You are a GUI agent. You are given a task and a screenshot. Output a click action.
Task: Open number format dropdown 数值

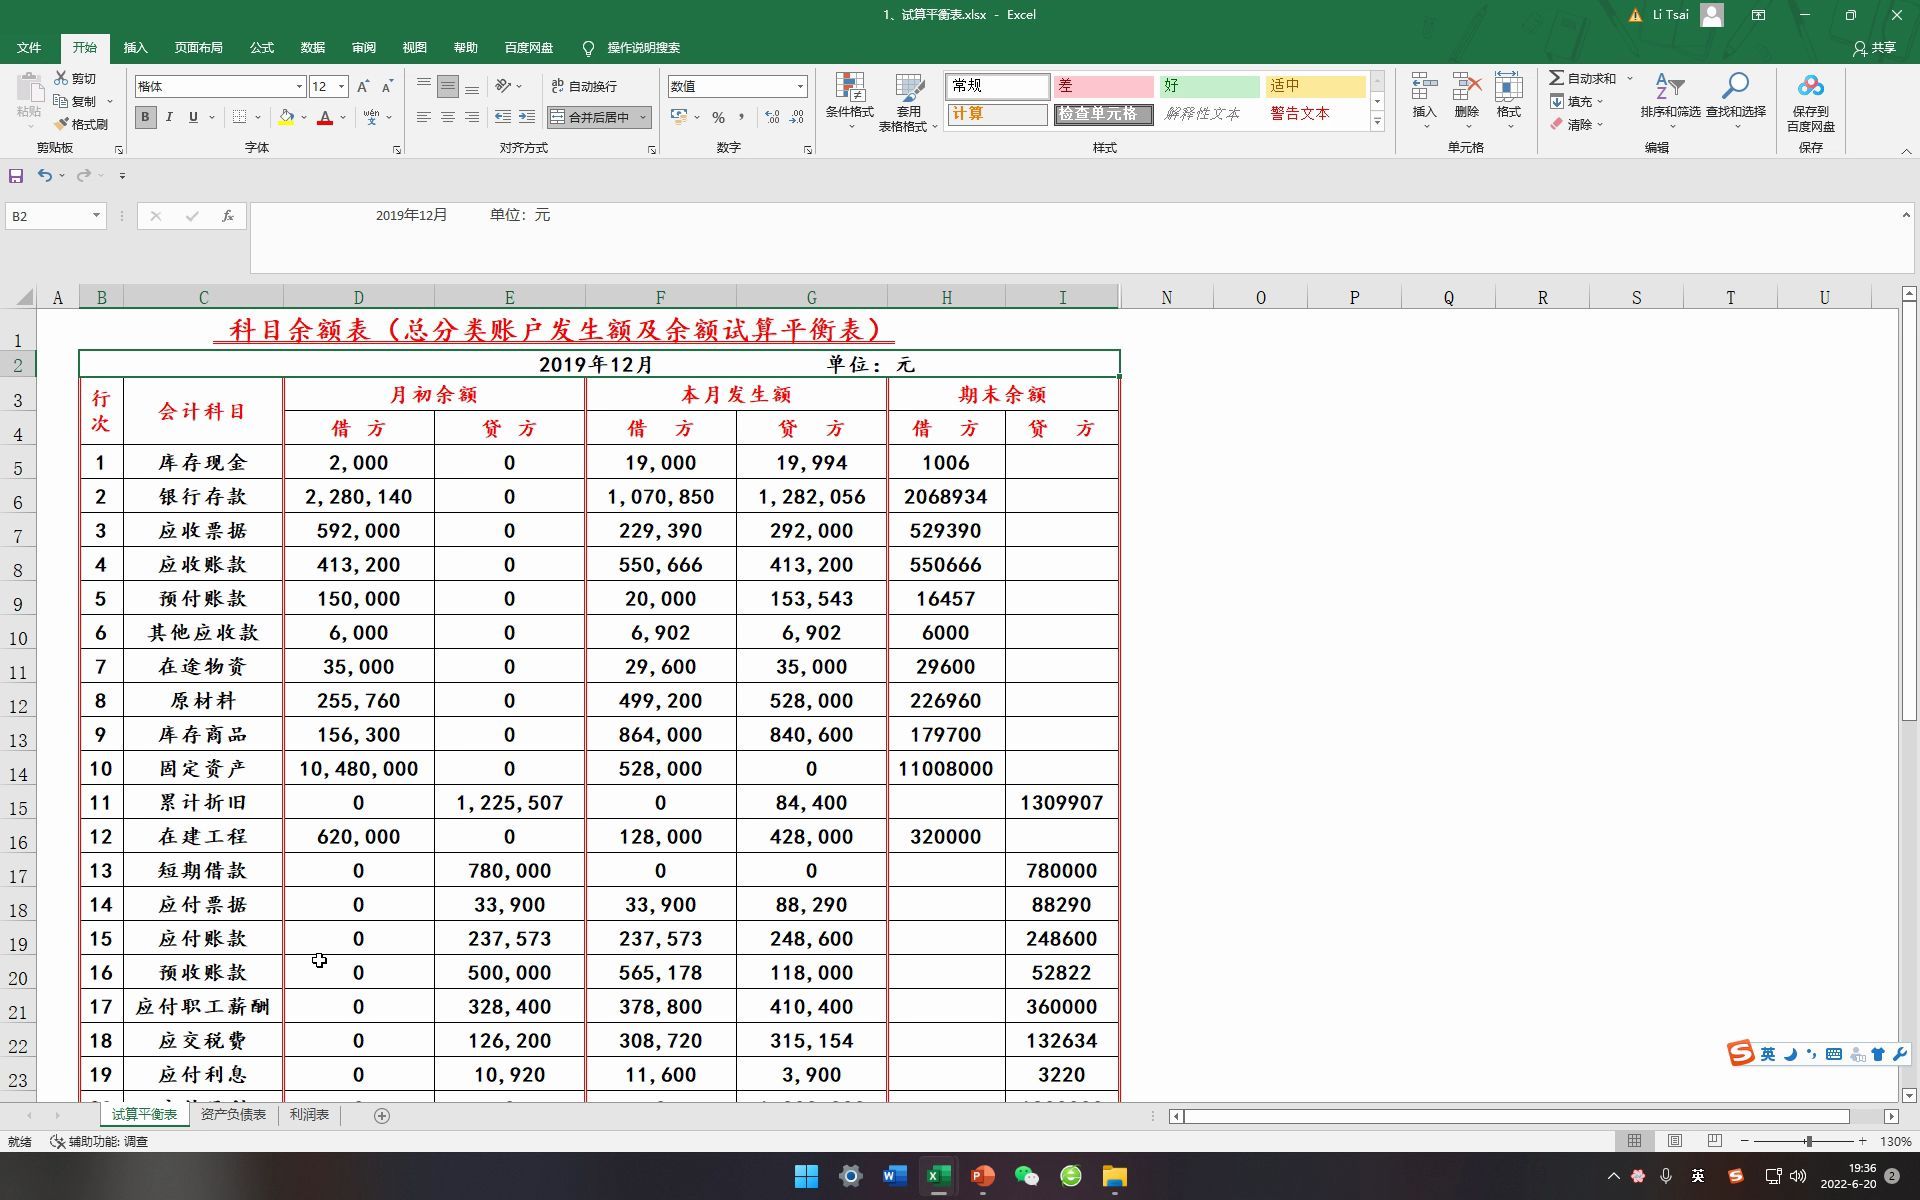click(x=800, y=87)
